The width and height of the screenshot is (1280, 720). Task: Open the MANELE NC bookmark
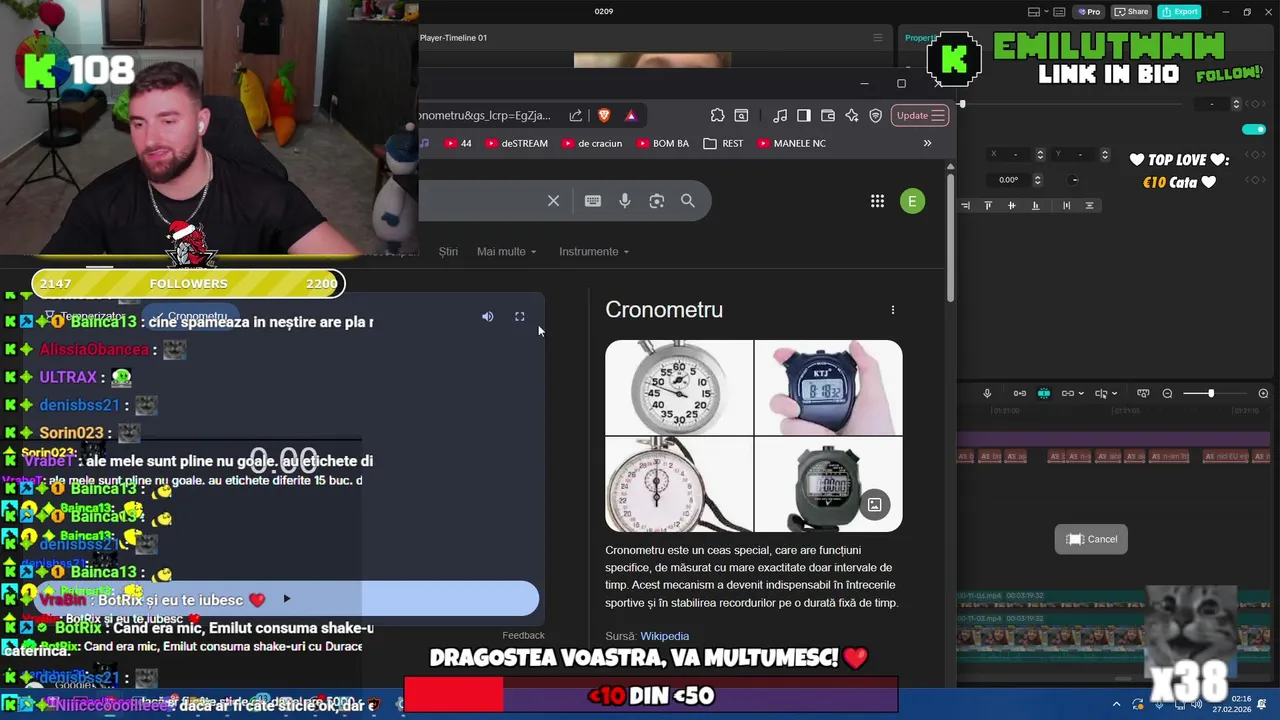(791, 143)
